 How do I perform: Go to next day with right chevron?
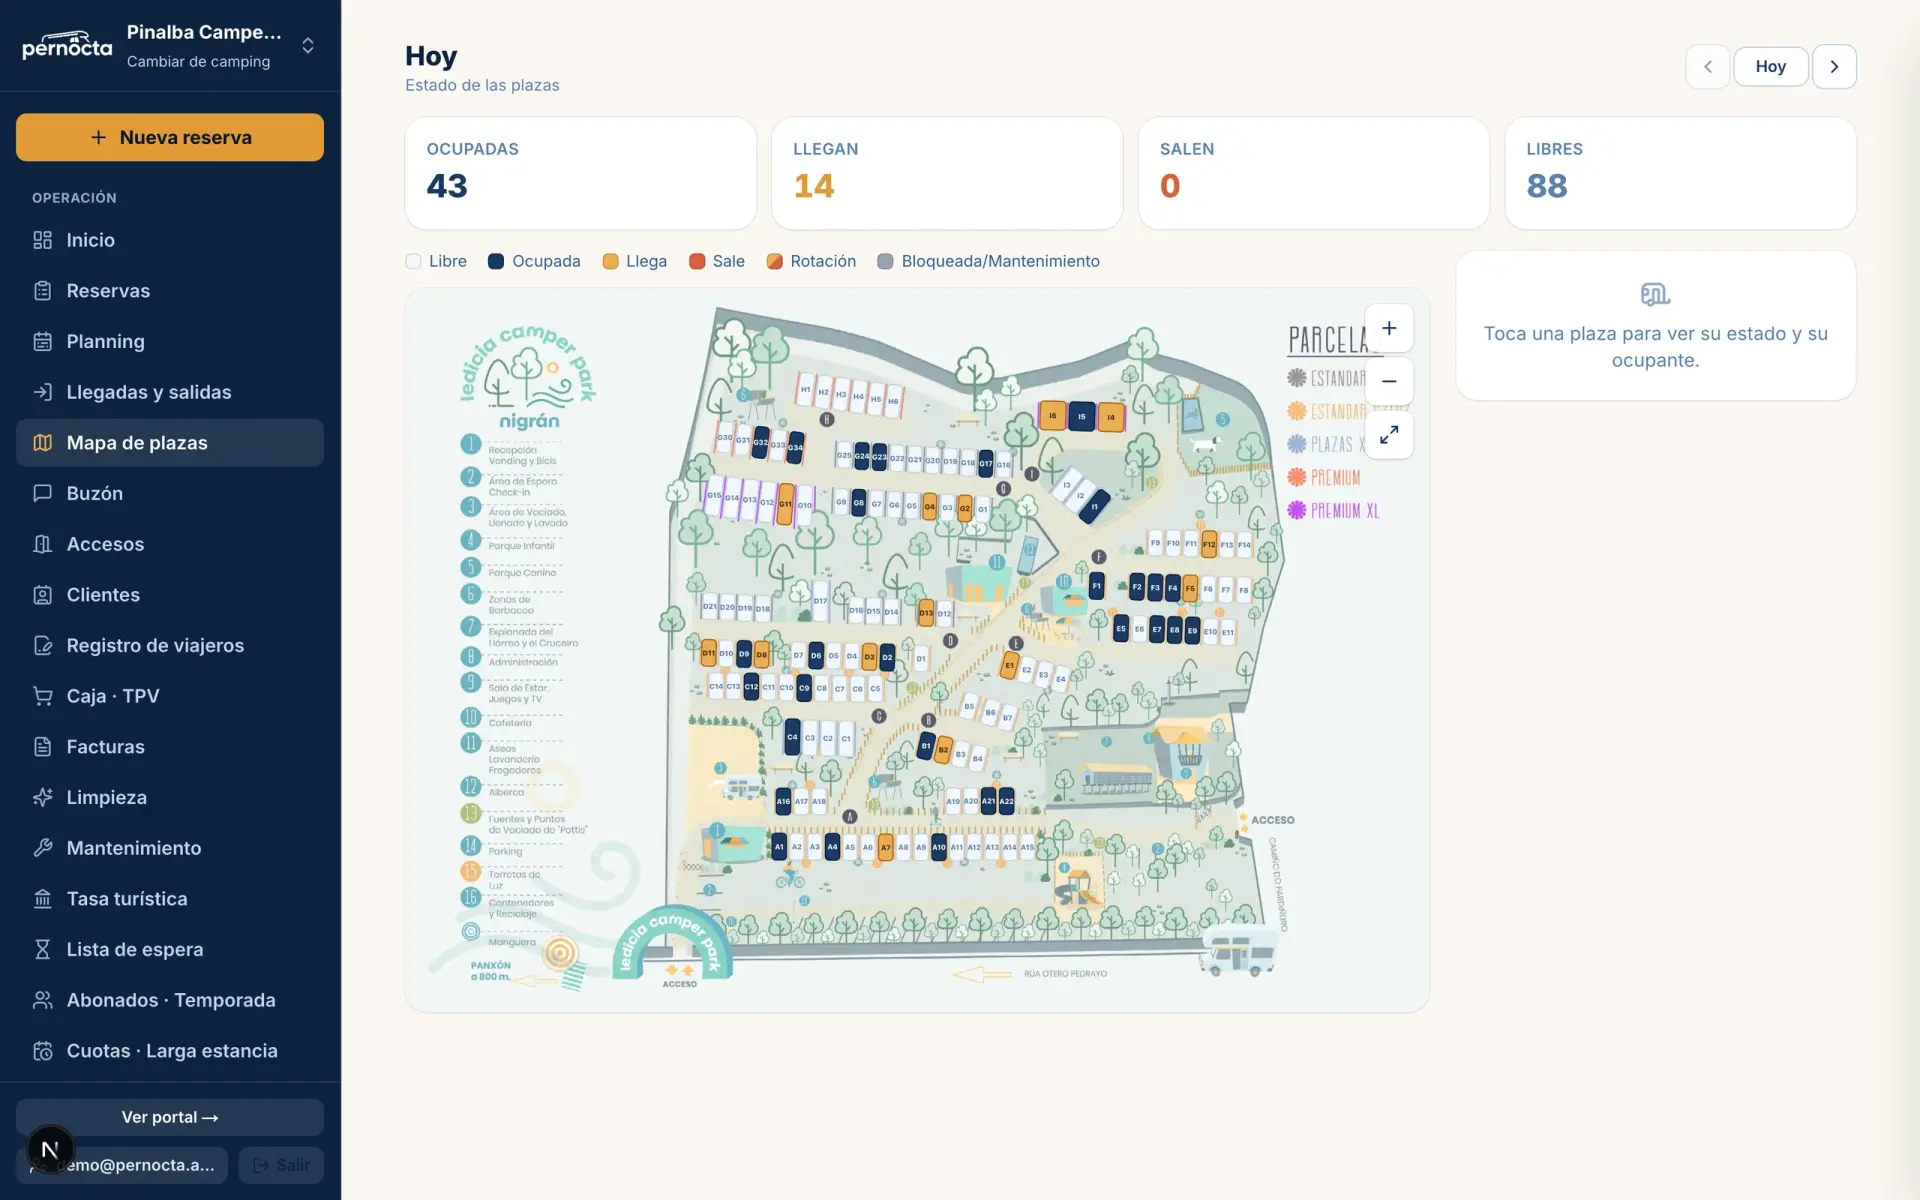1834,67
